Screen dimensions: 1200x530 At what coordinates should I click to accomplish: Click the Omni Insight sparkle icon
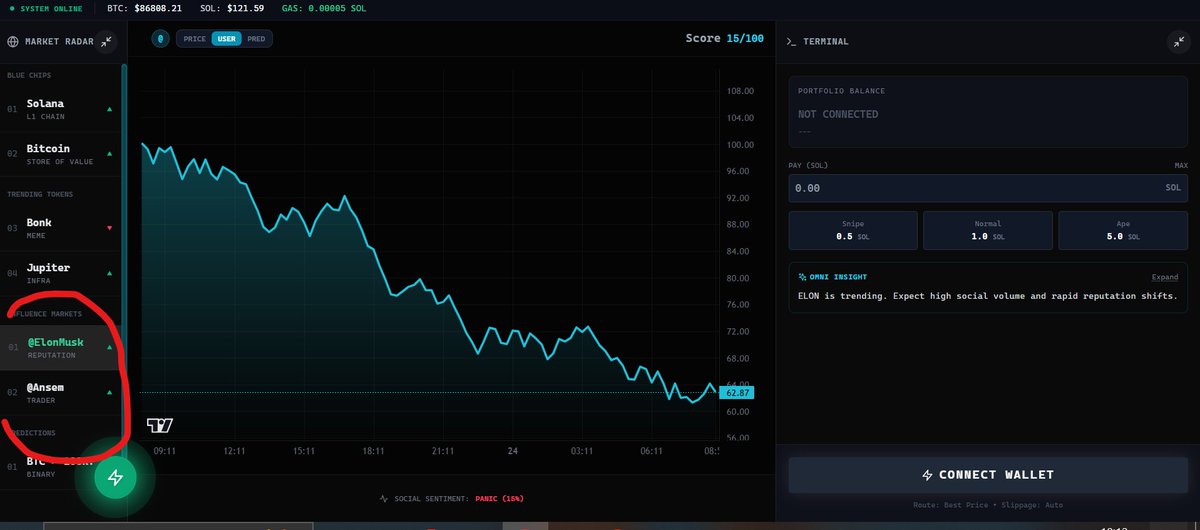click(802, 277)
